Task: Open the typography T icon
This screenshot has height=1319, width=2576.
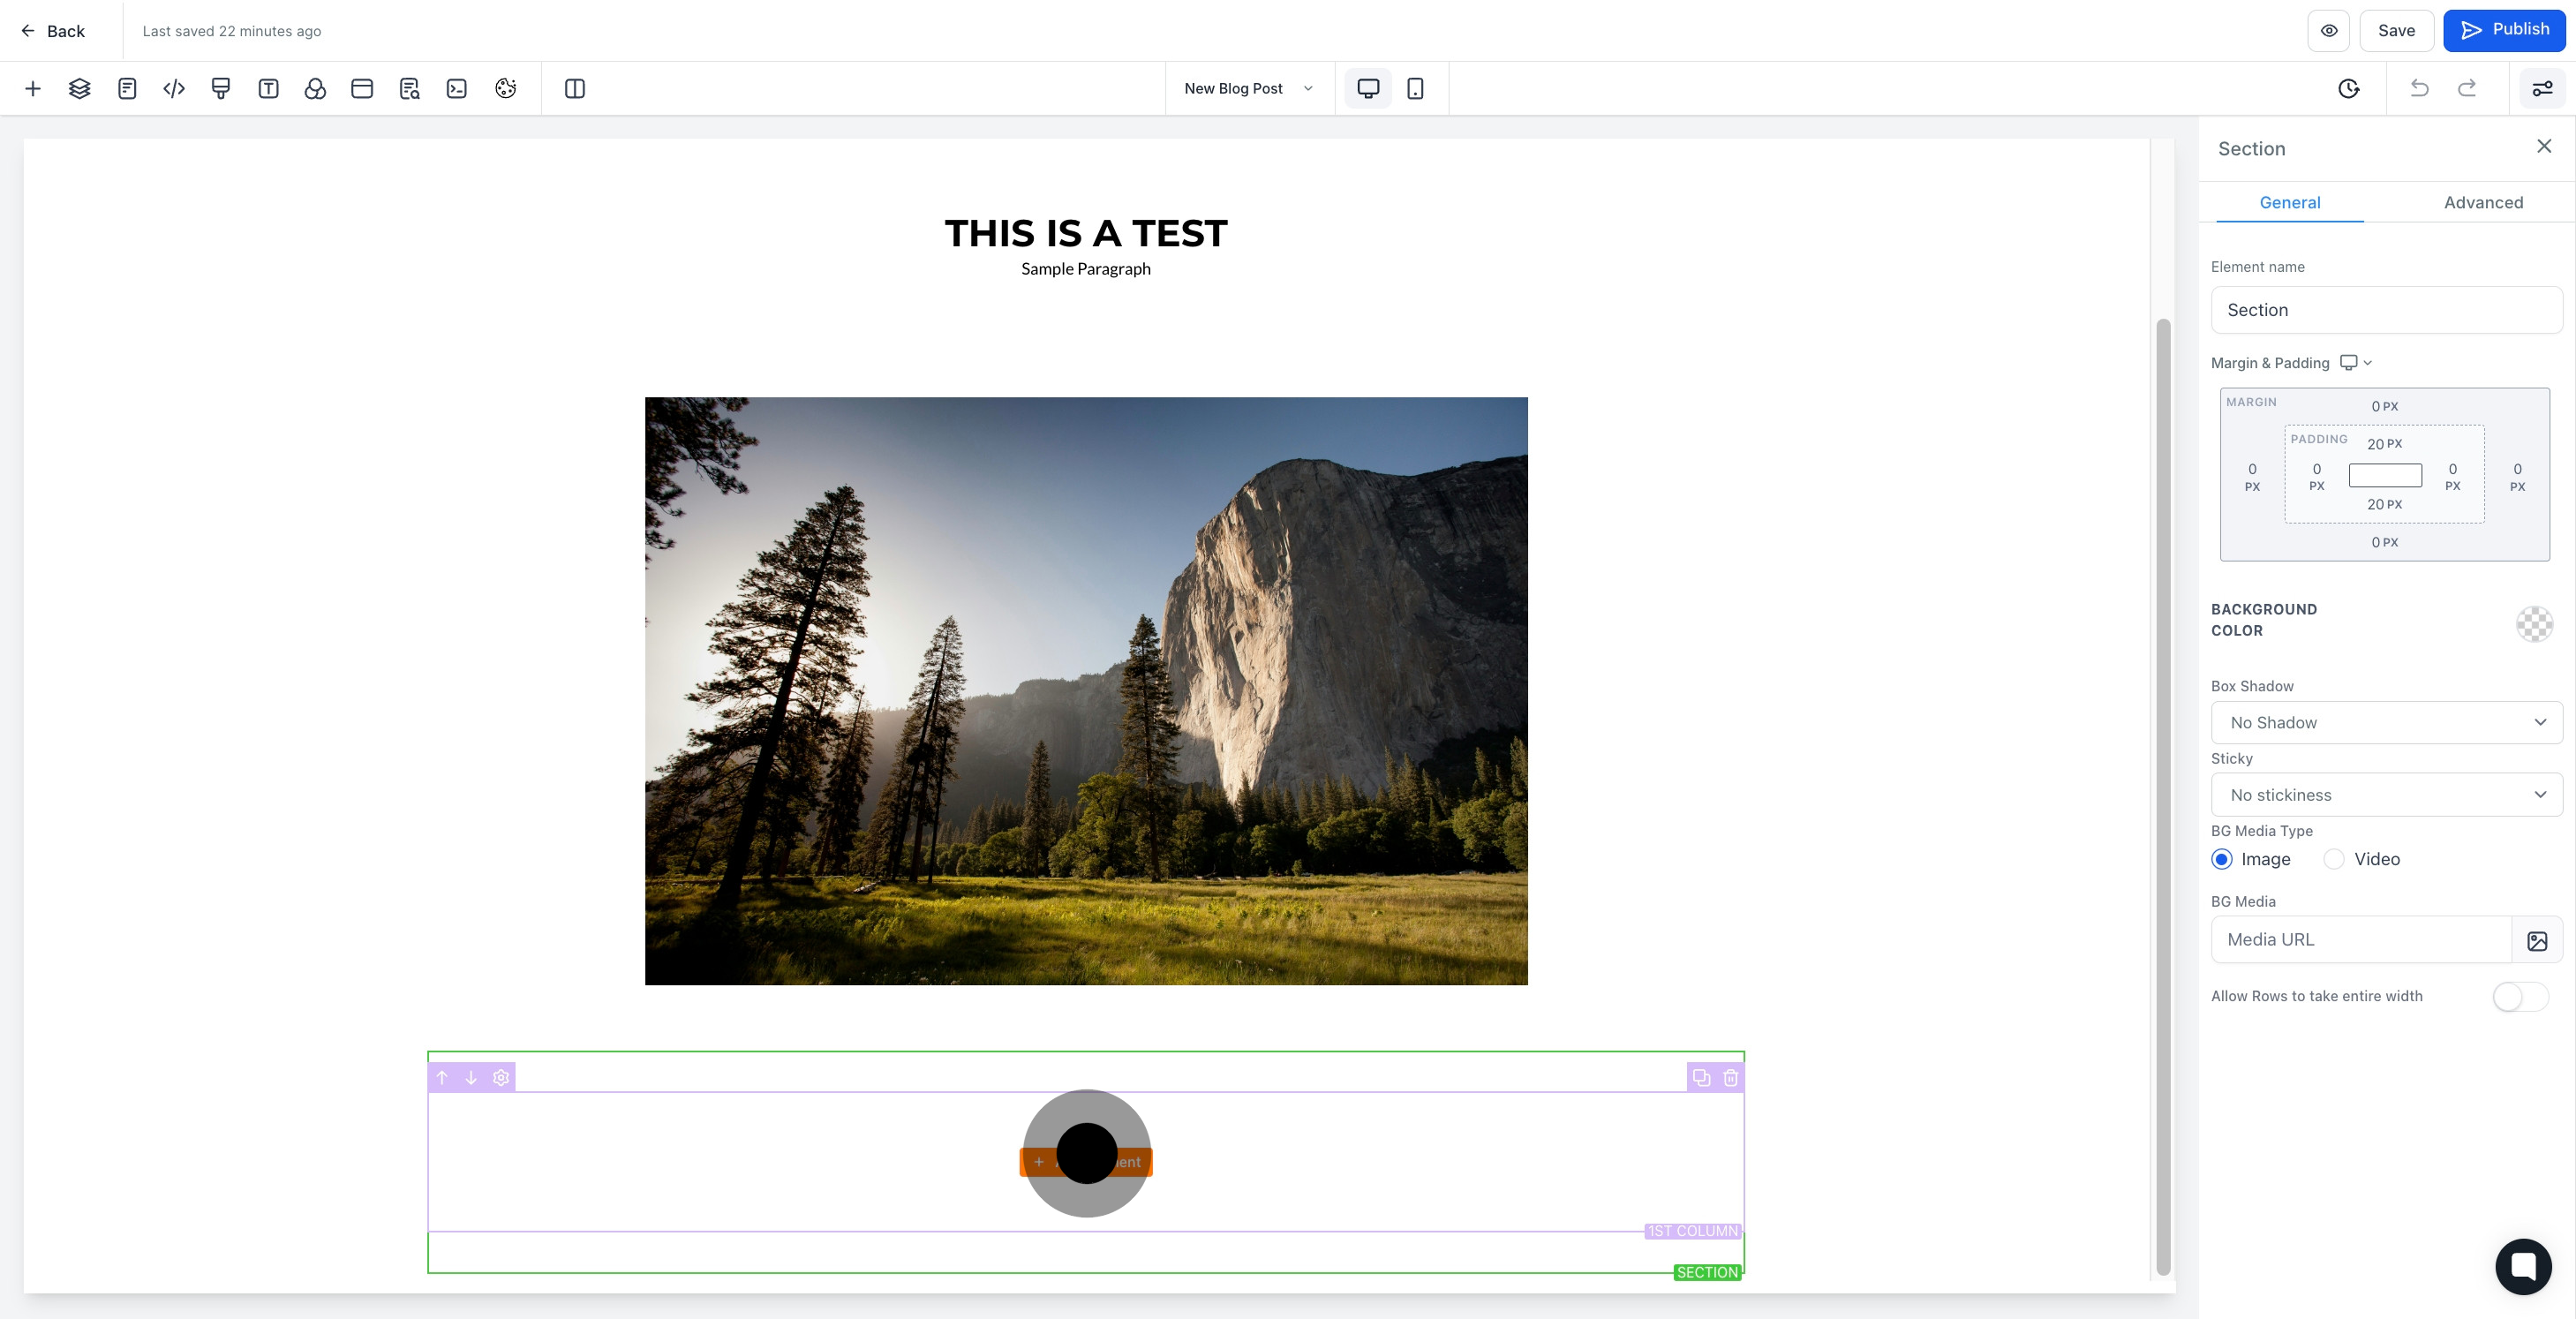Action: pos(268,89)
